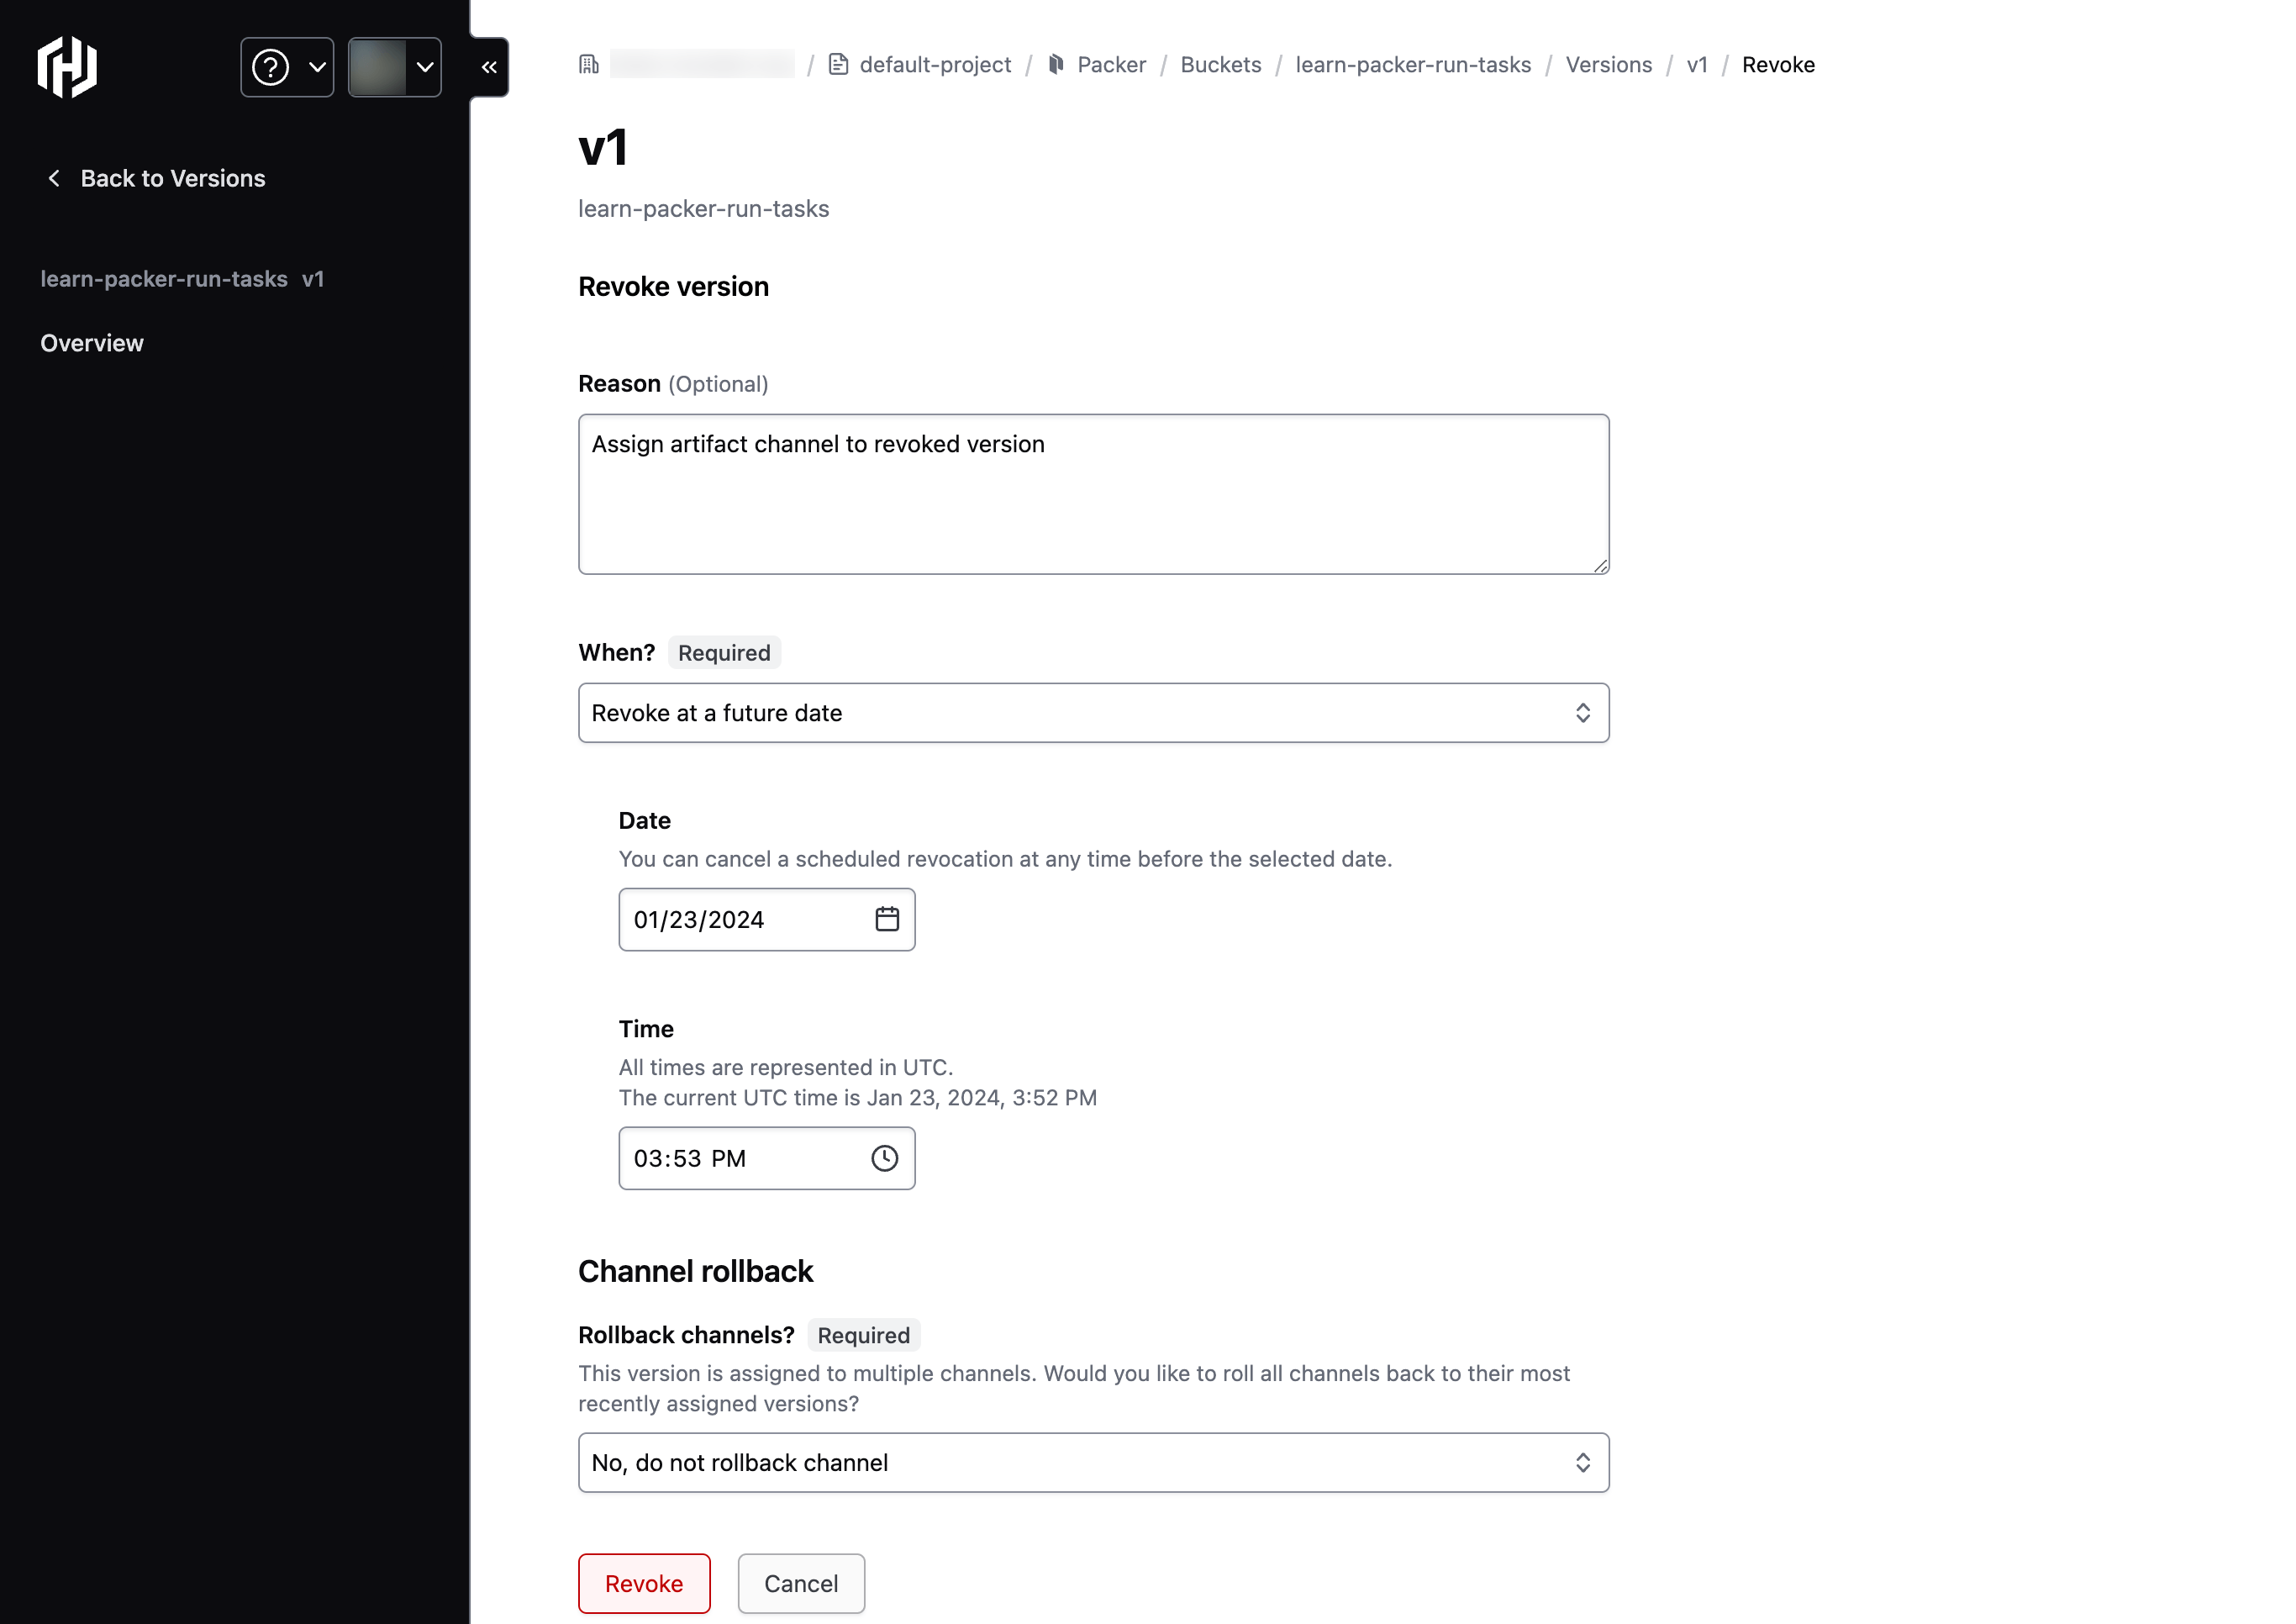Select the Overview sidebar menu item
Image resolution: width=2296 pixels, height=1624 pixels.
click(x=92, y=343)
